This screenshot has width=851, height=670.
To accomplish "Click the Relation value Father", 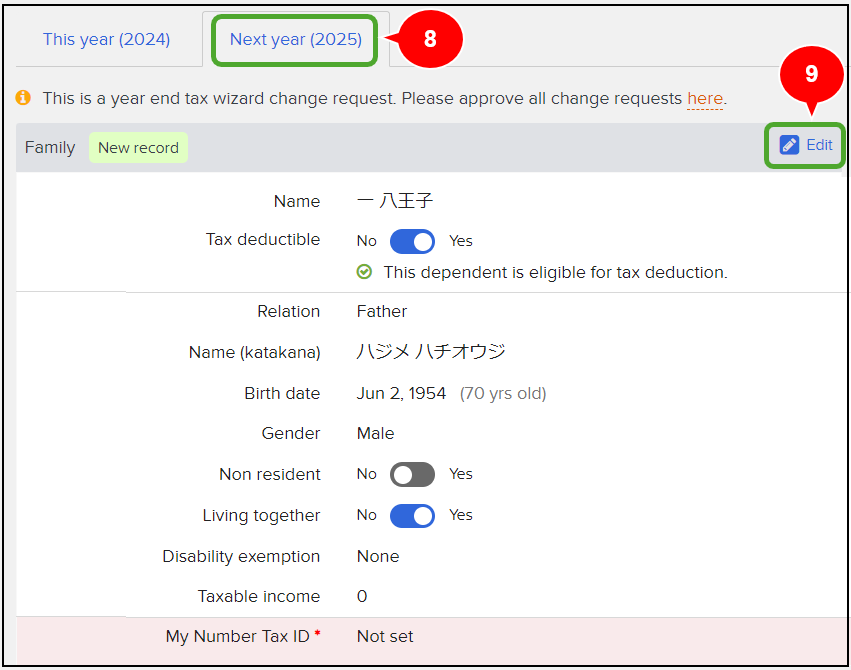I will pyautogui.click(x=382, y=311).
